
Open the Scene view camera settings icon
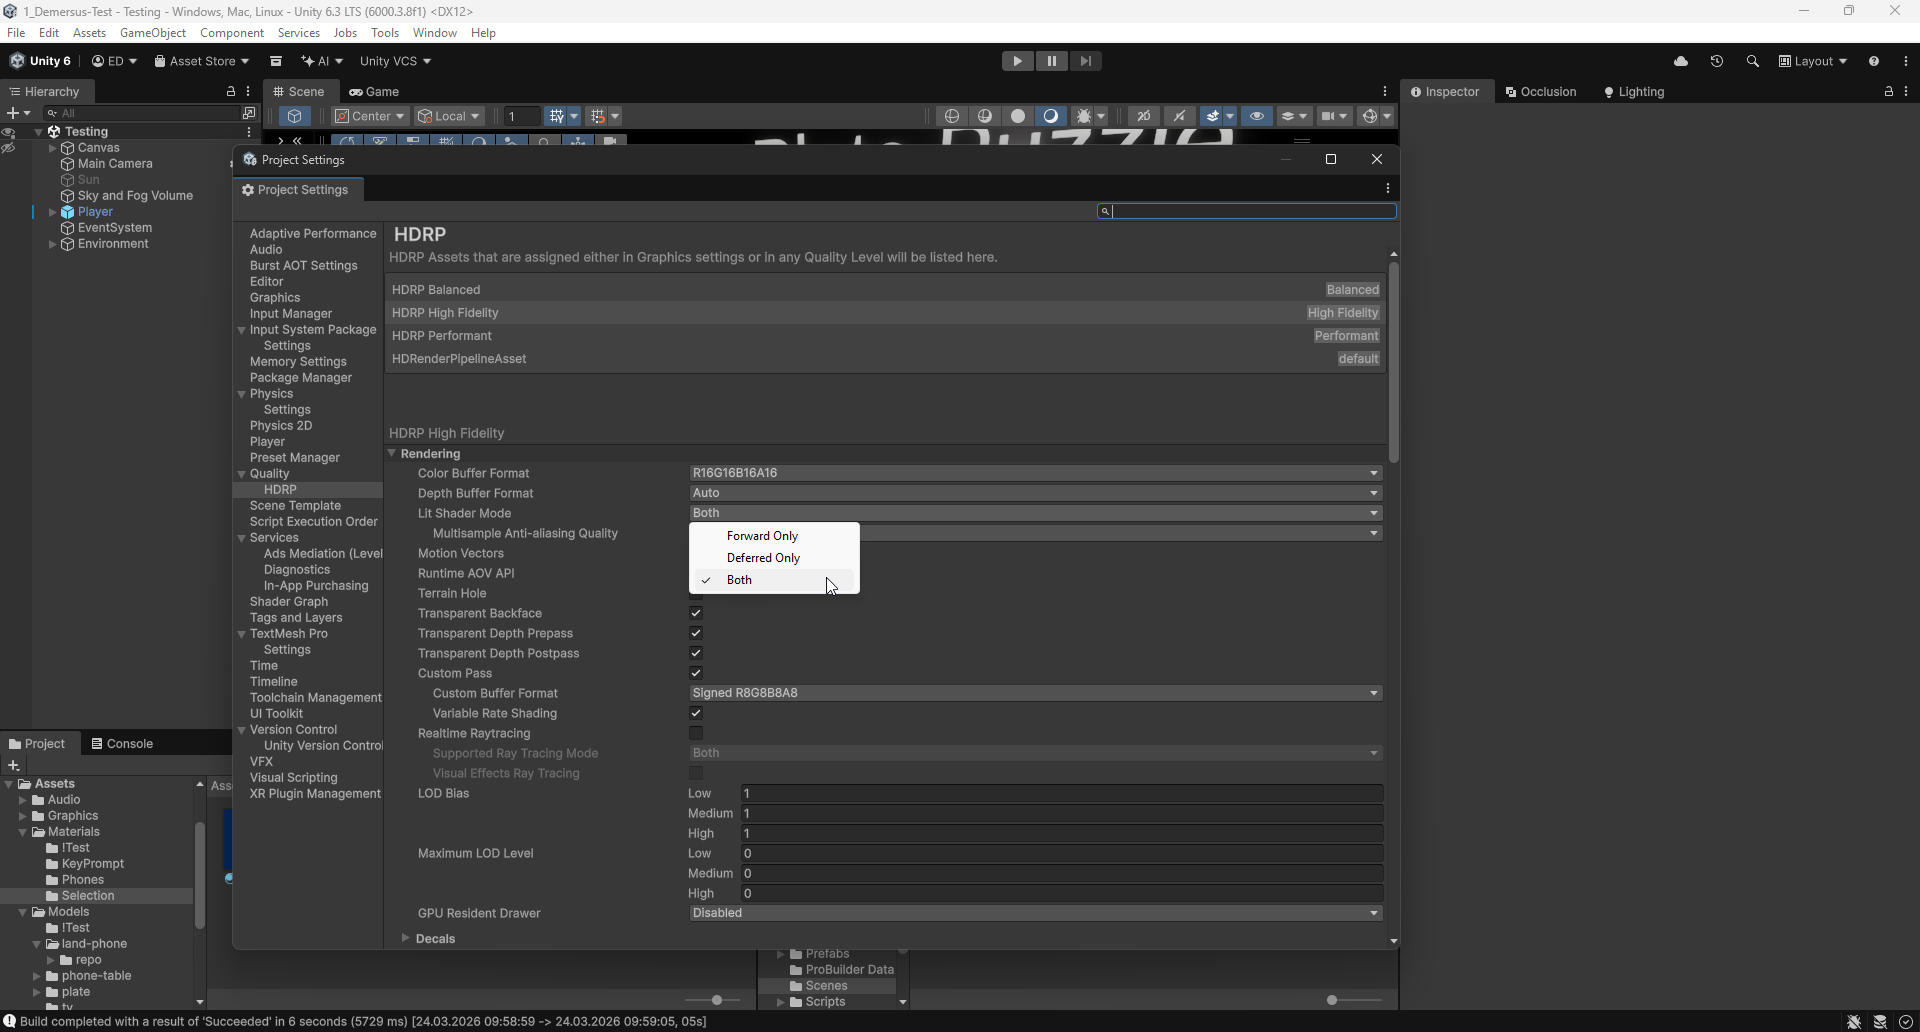1328,117
